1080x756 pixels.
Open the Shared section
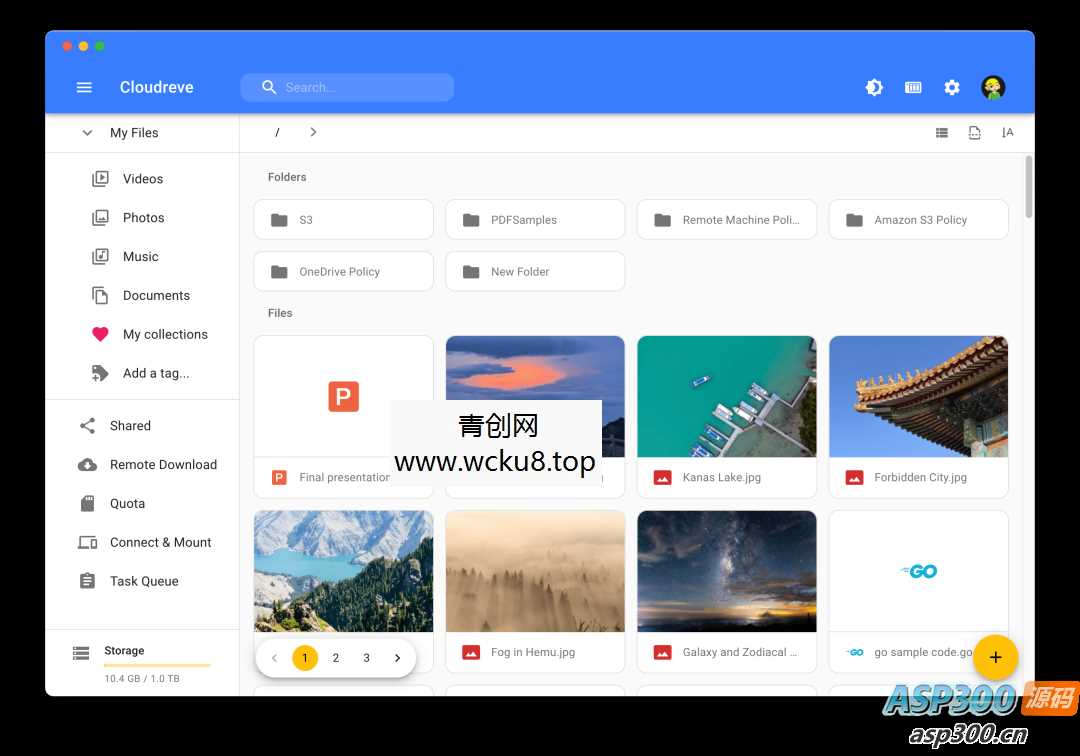pyautogui.click(x=129, y=425)
